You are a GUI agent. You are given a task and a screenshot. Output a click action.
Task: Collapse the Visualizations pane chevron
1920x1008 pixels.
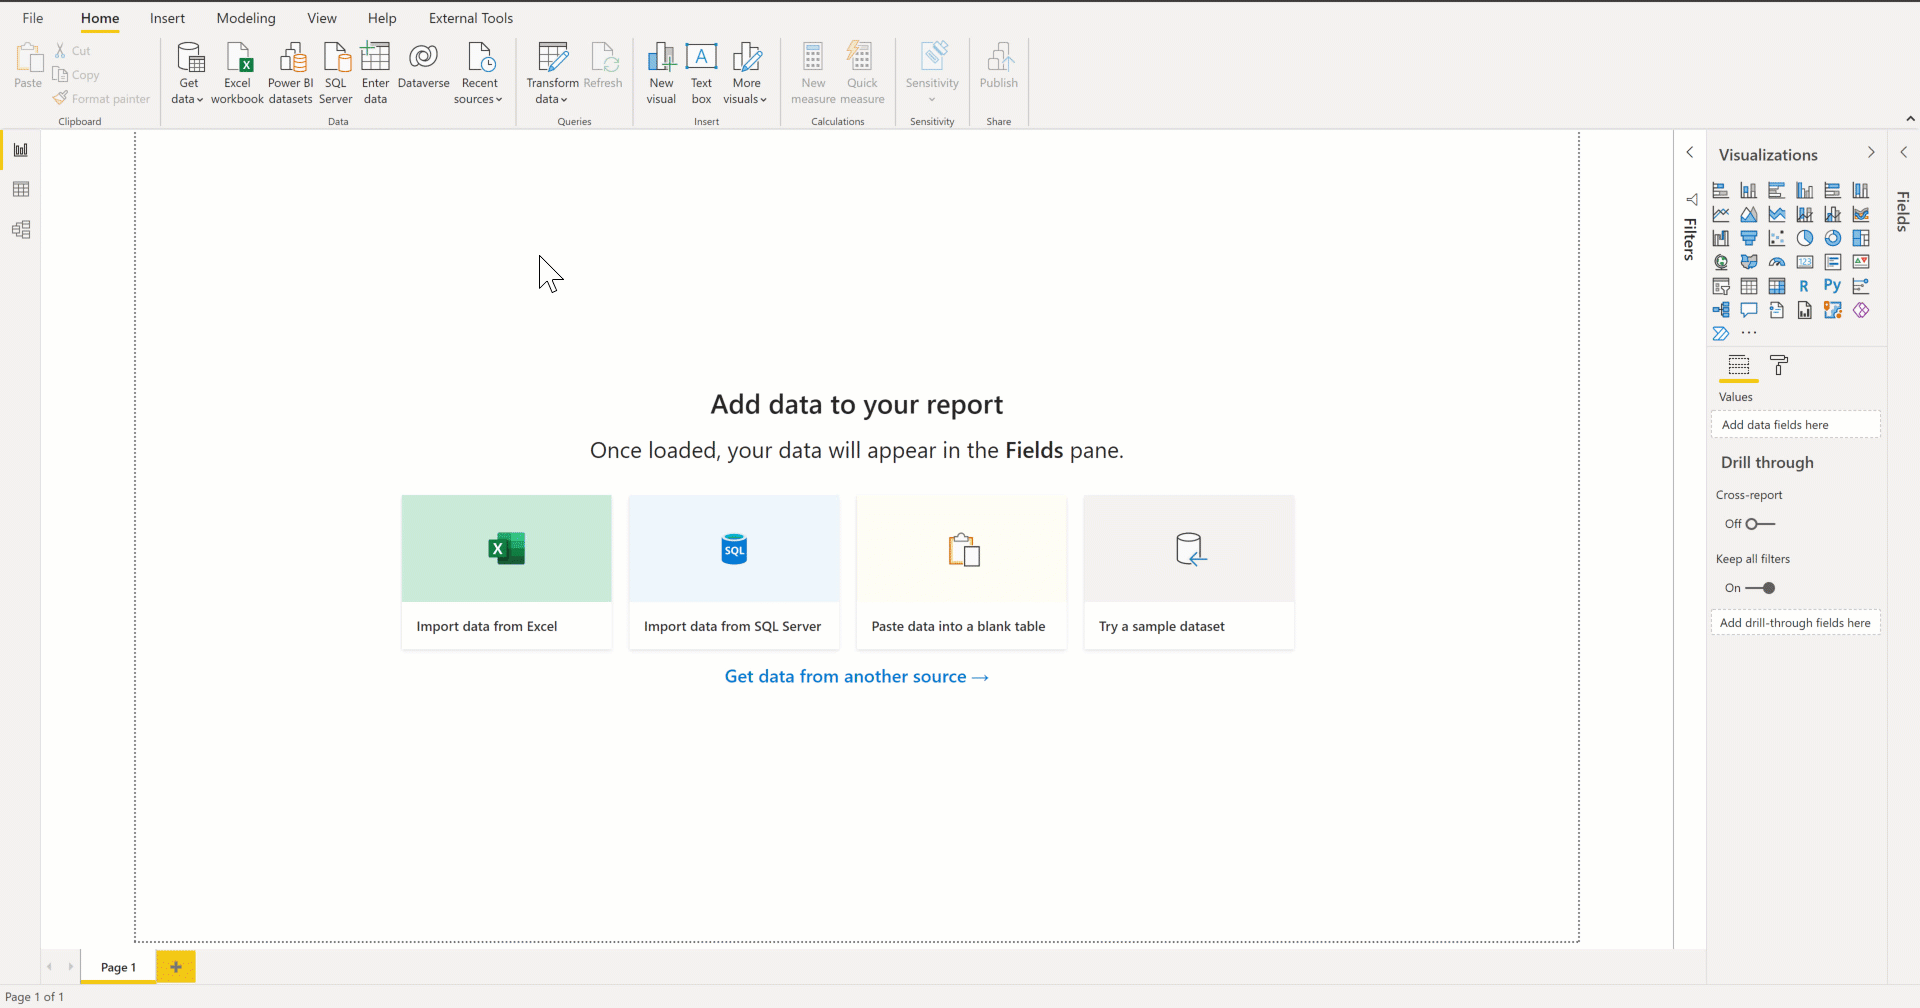1871,153
